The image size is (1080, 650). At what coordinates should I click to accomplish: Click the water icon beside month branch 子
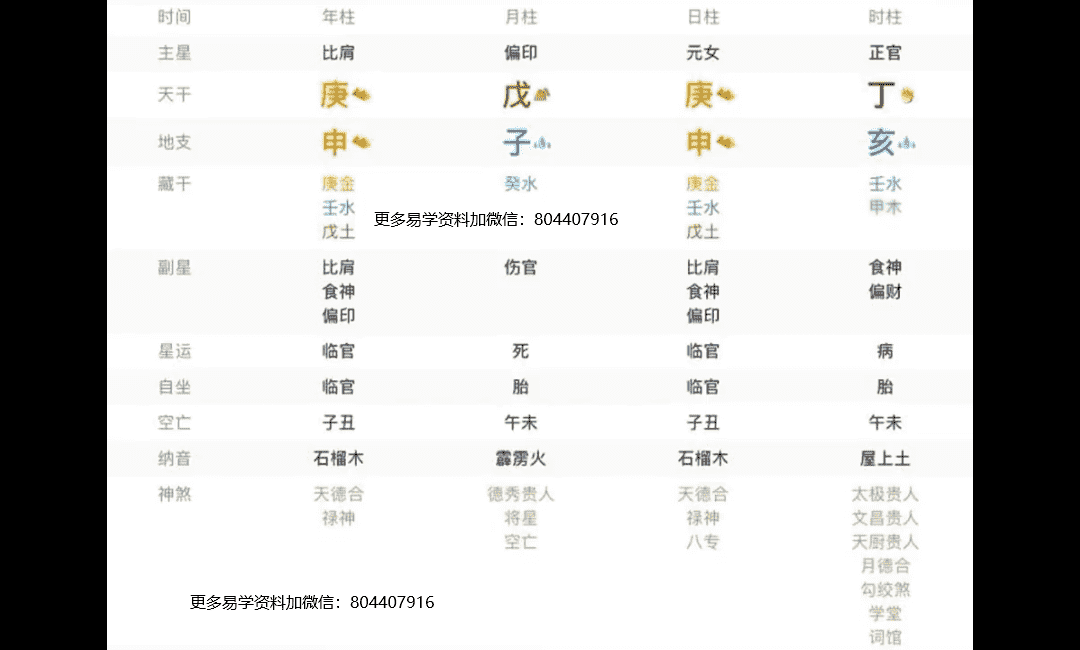tap(543, 143)
